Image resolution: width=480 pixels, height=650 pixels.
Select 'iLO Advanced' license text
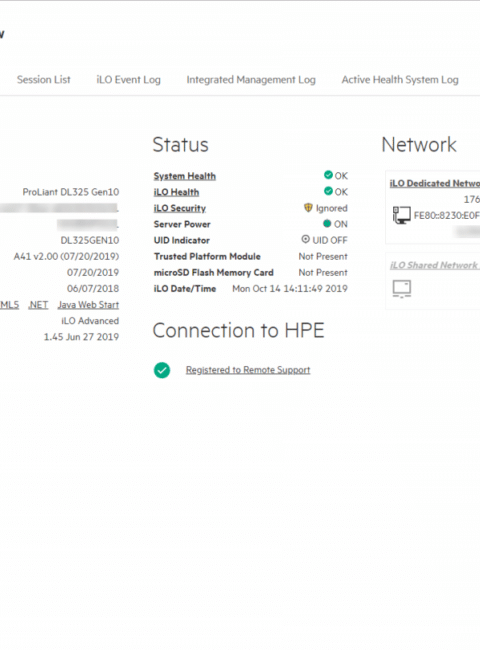click(90, 321)
